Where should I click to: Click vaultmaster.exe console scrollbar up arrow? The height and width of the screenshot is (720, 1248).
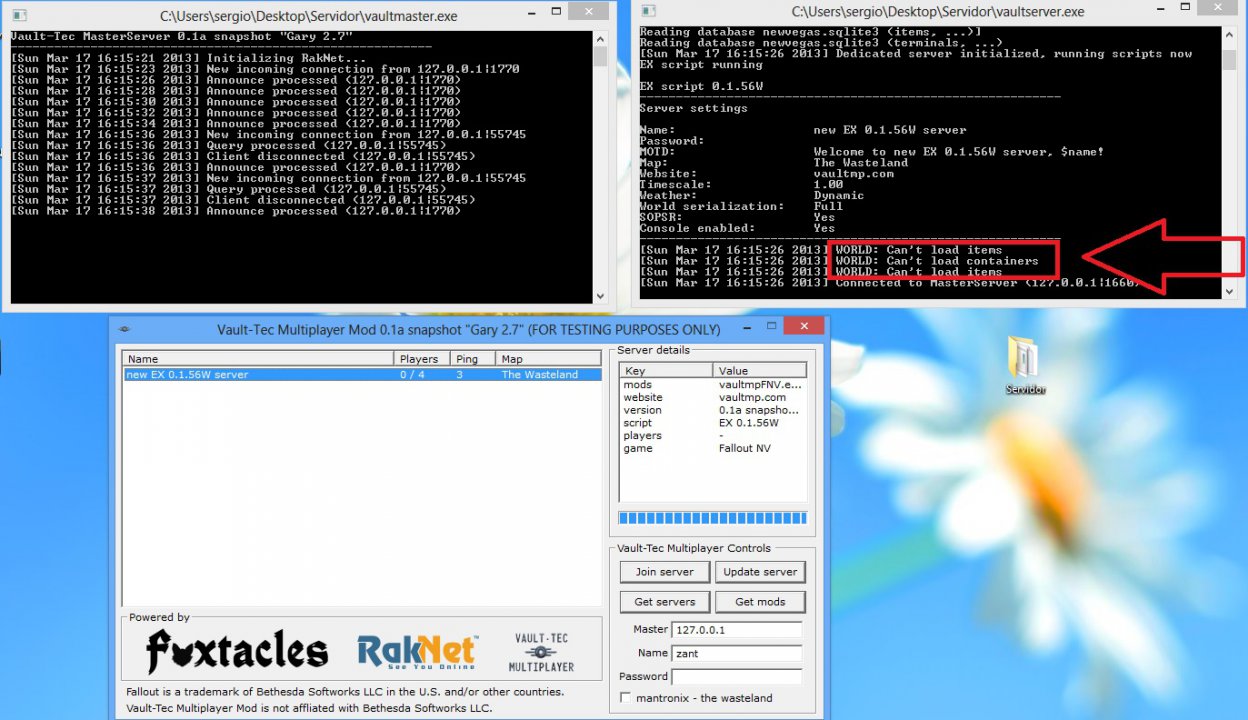coord(600,38)
